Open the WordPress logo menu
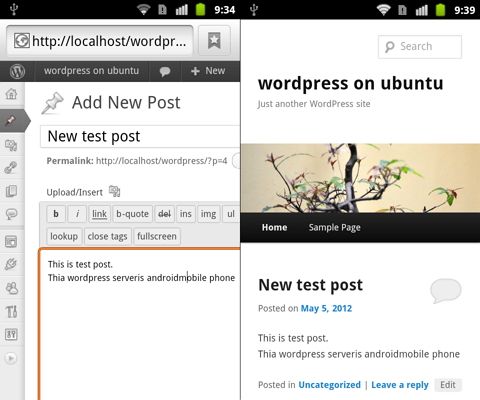The width and height of the screenshot is (480, 400). [17, 71]
